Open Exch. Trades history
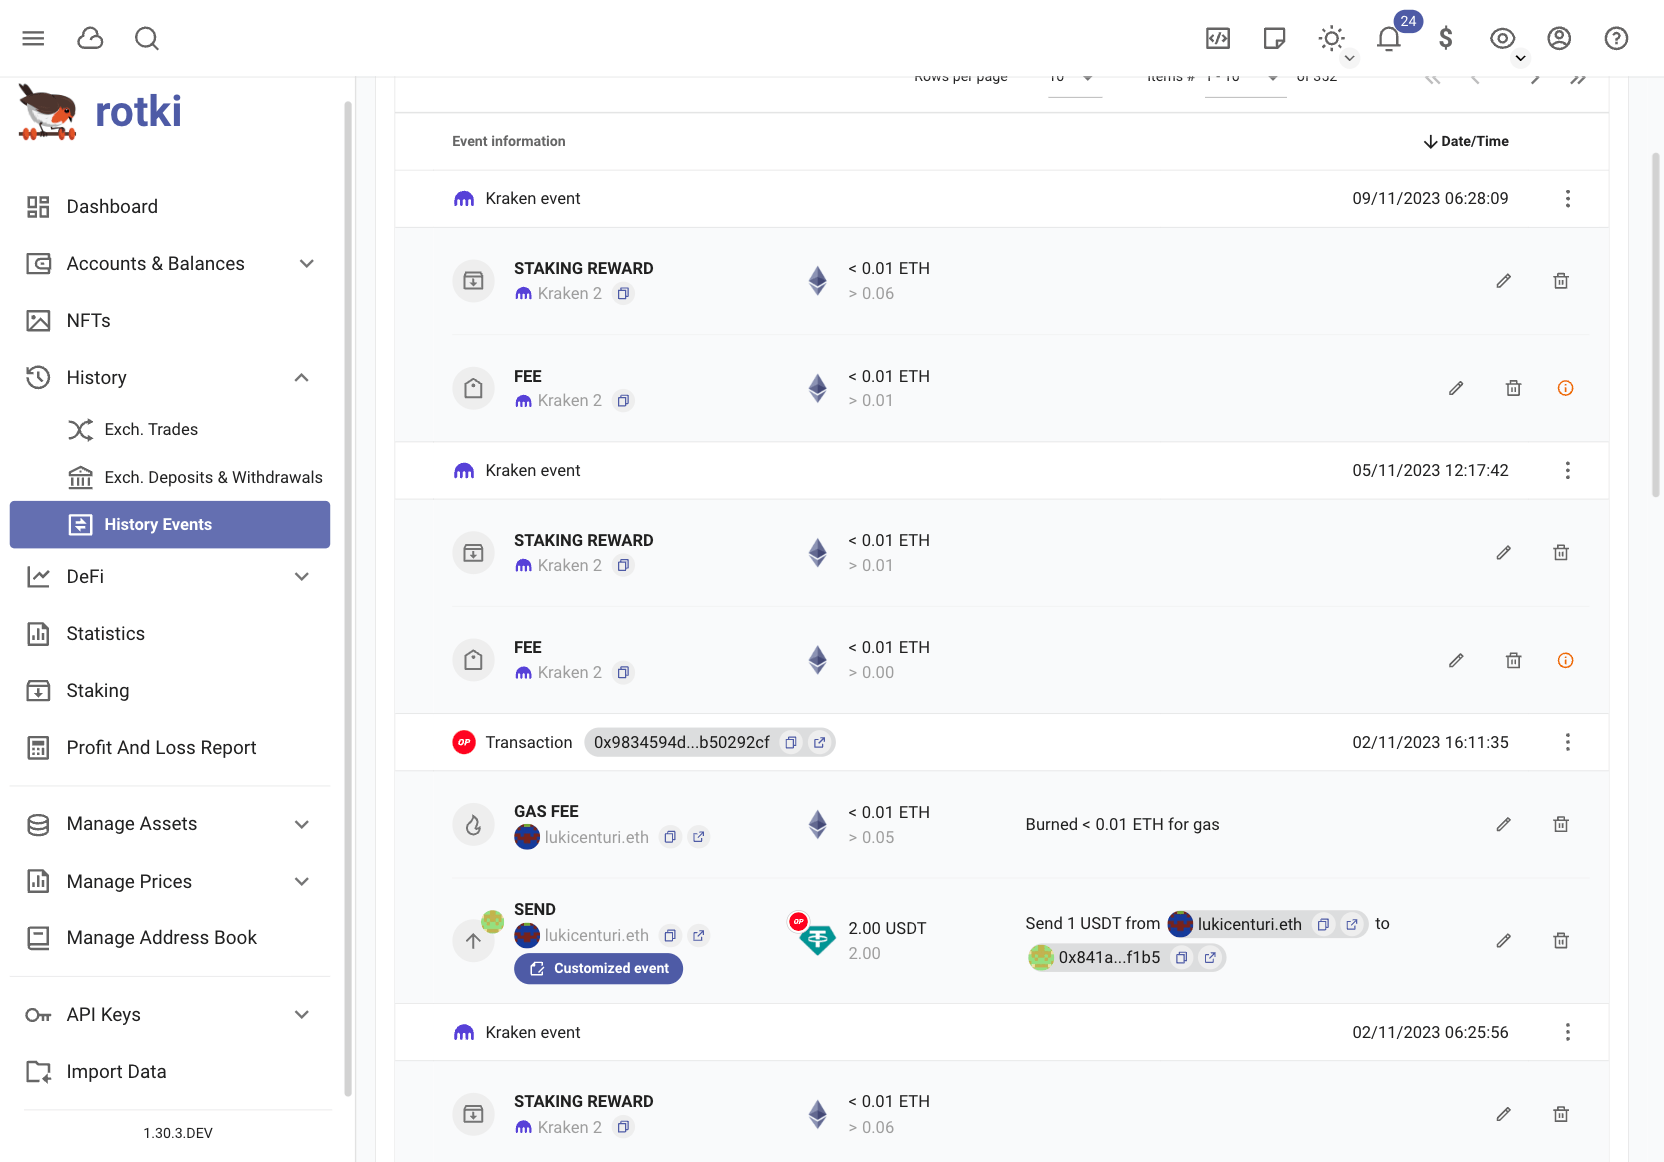Image resolution: width=1664 pixels, height=1162 pixels. point(170,430)
